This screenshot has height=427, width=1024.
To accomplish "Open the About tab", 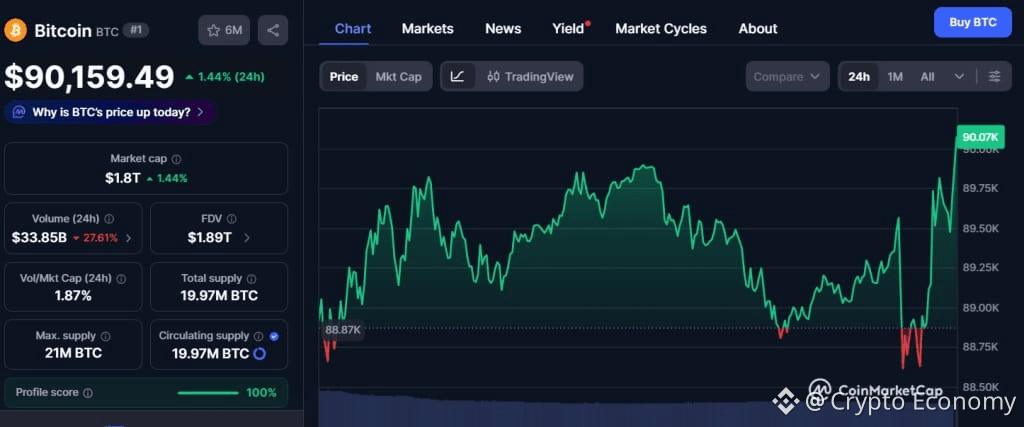I will click(x=758, y=29).
